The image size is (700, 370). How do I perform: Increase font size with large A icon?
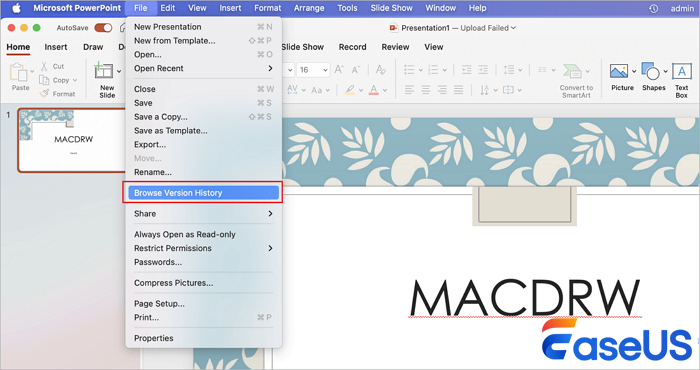click(339, 70)
